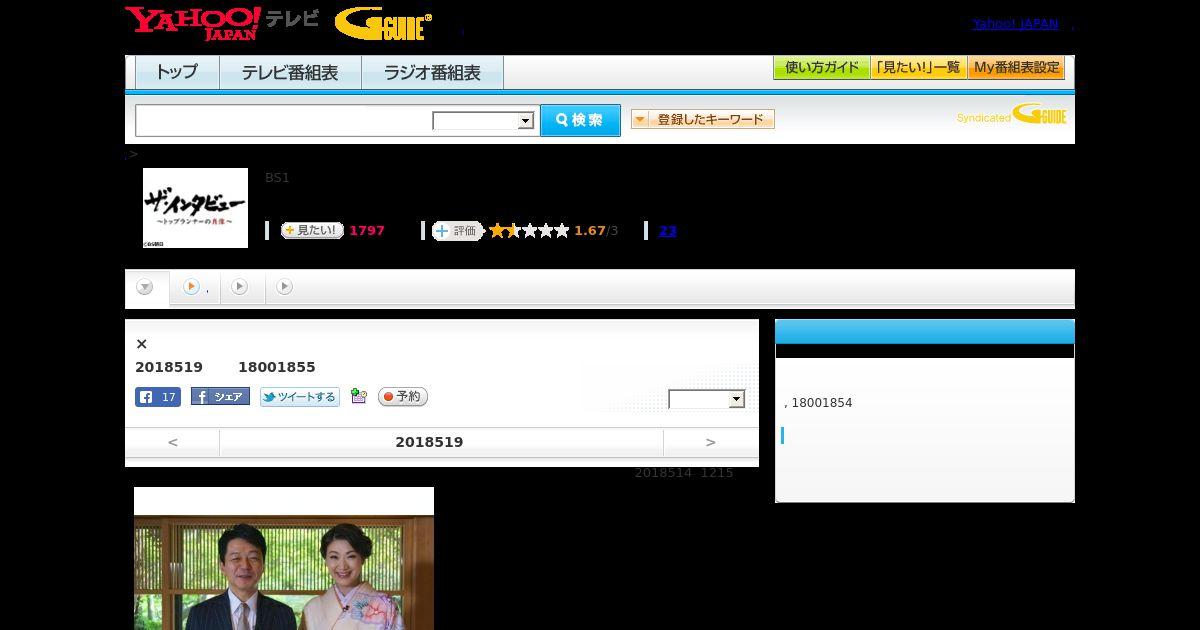
Task: Set rating using the star bar
Action: pyautogui.click(x=529, y=231)
